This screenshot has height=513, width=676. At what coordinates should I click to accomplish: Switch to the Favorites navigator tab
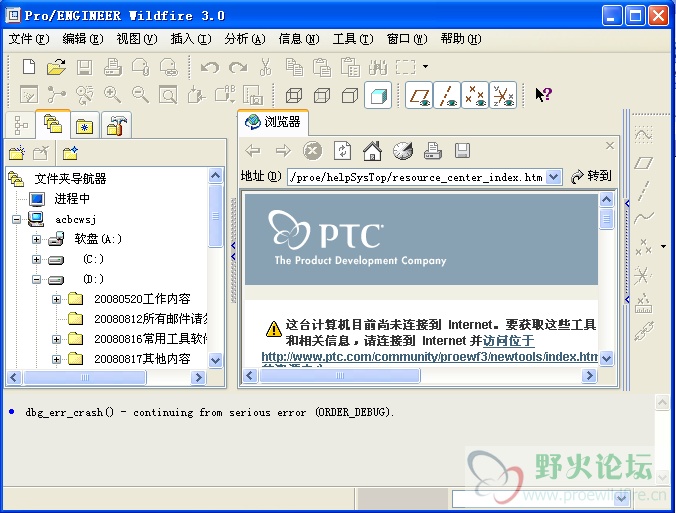coord(84,125)
